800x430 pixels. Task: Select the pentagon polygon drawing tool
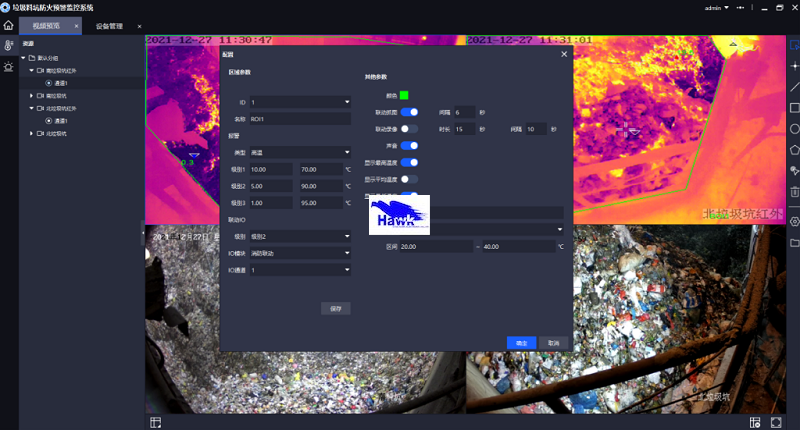tap(794, 150)
